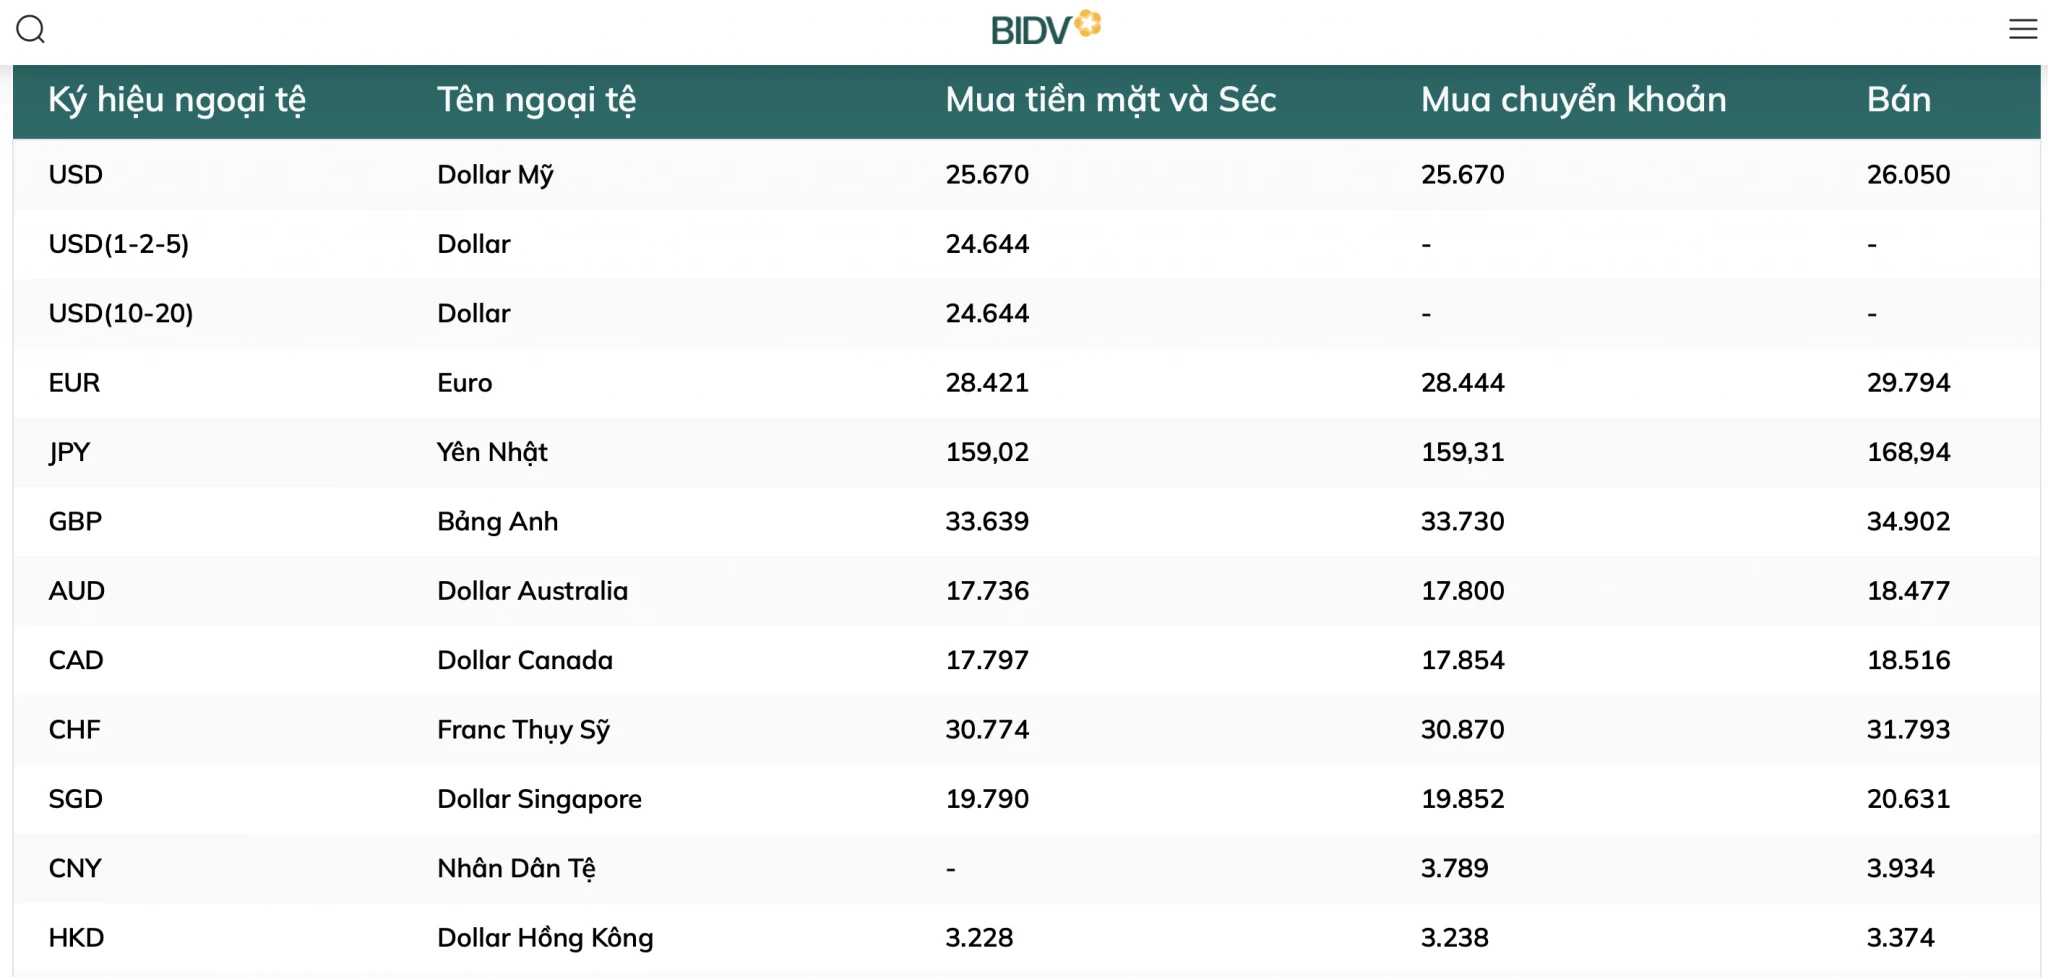This screenshot has height=977, width=2048.
Task: Click USD(1-2-5) currency code
Action: (x=119, y=244)
